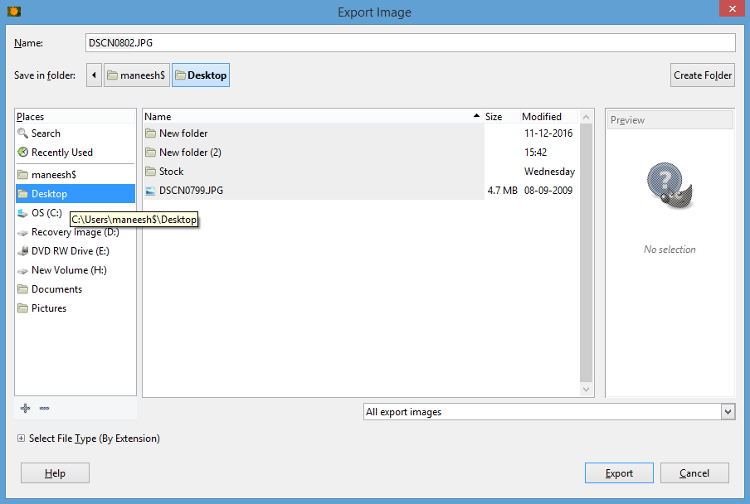750x504 pixels.
Task: Sort files by Size column header
Action: pos(501,117)
